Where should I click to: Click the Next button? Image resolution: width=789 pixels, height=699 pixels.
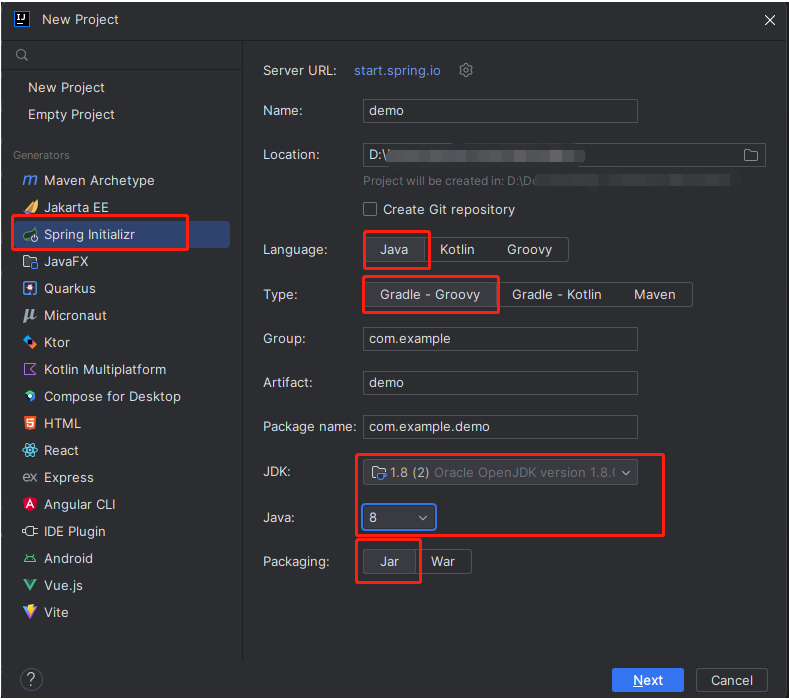pyautogui.click(x=648, y=680)
